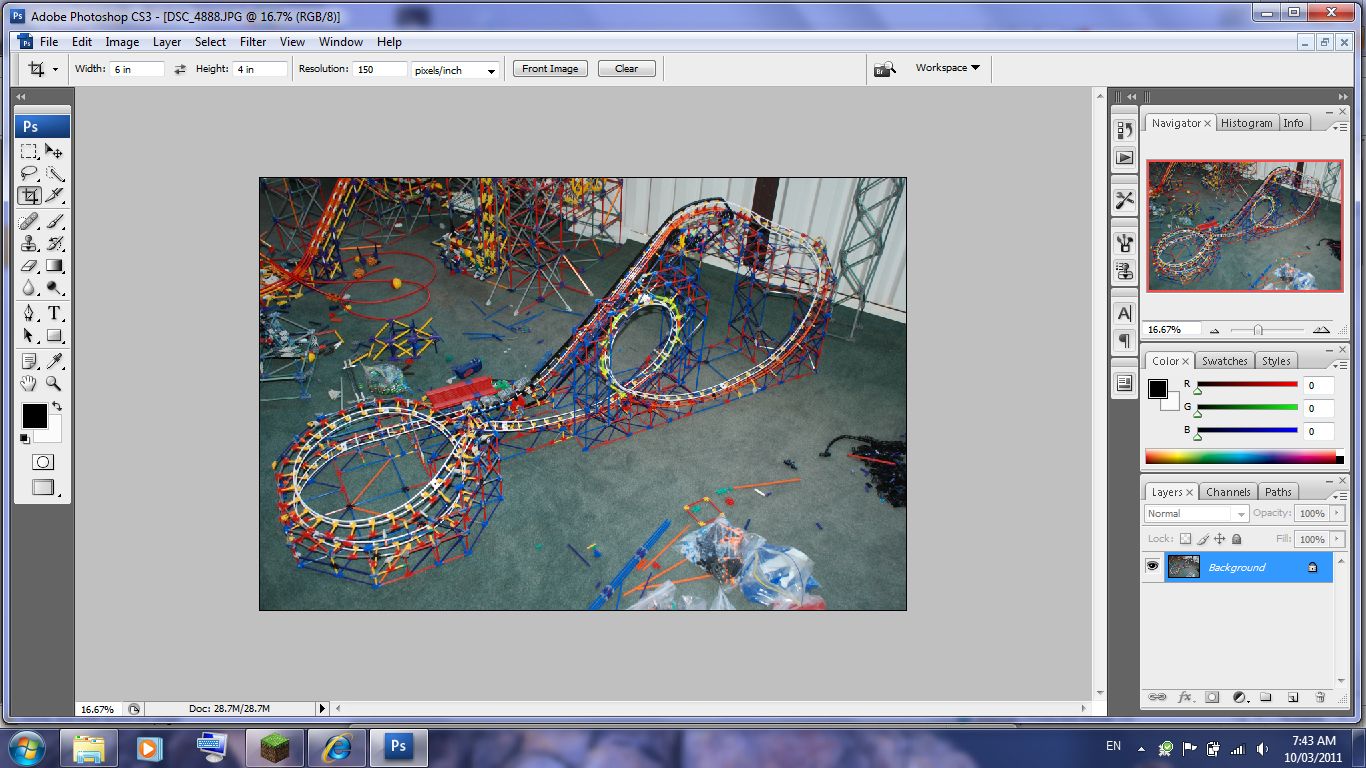Delete the layer using the trash icon
The width and height of the screenshot is (1366, 768).
pyautogui.click(x=1320, y=697)
